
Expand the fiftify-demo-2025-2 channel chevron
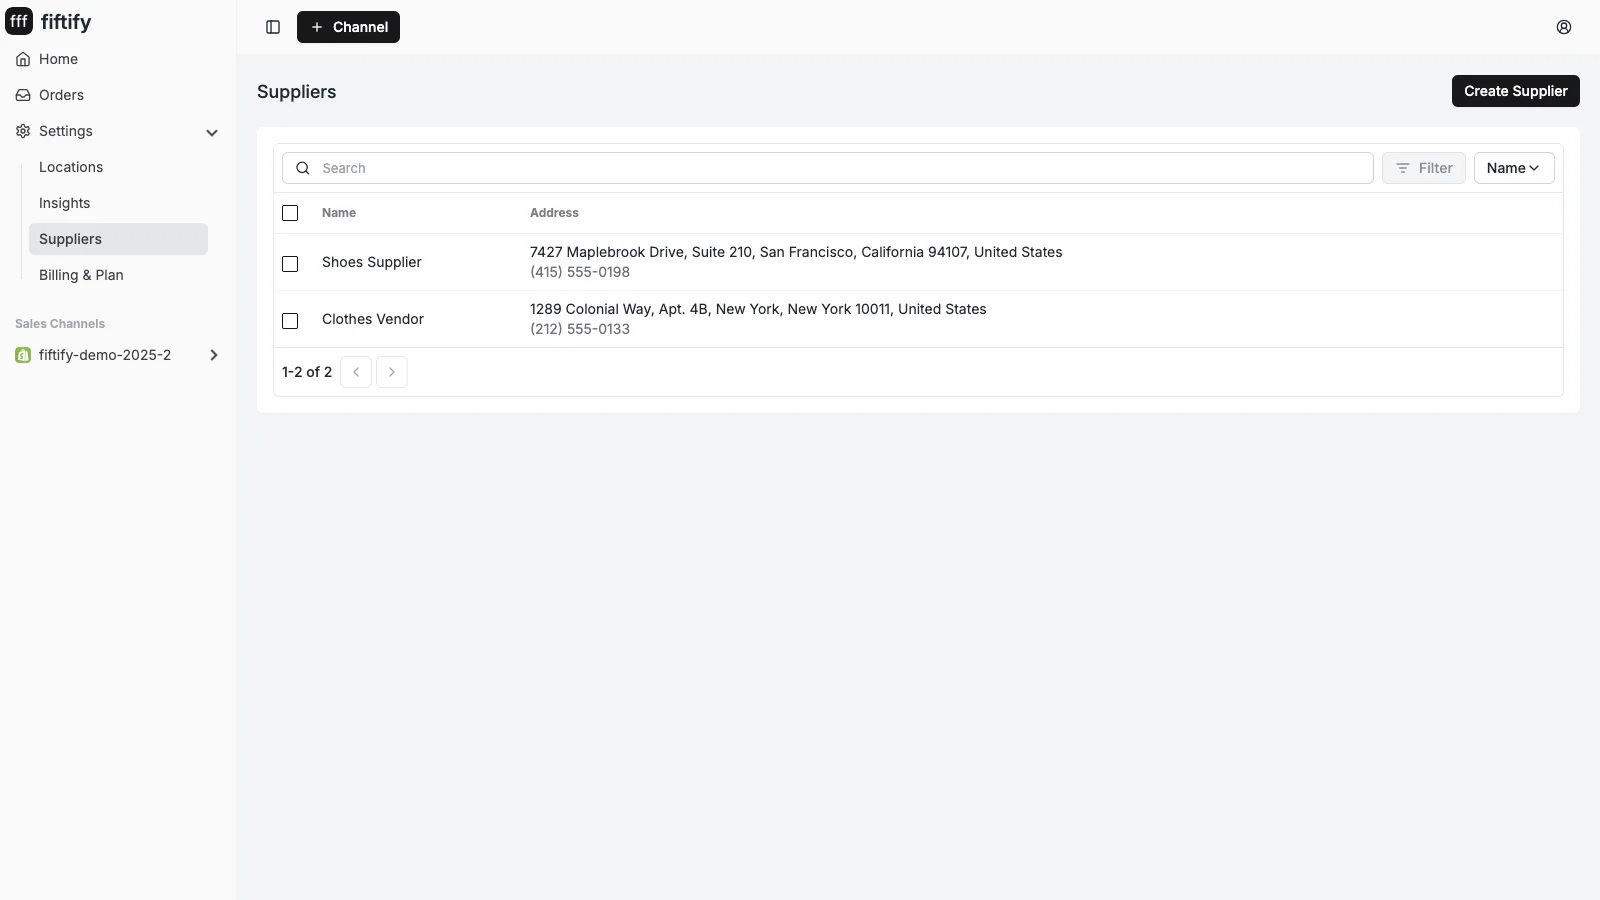pyautogui.click(x=213, y=355)
